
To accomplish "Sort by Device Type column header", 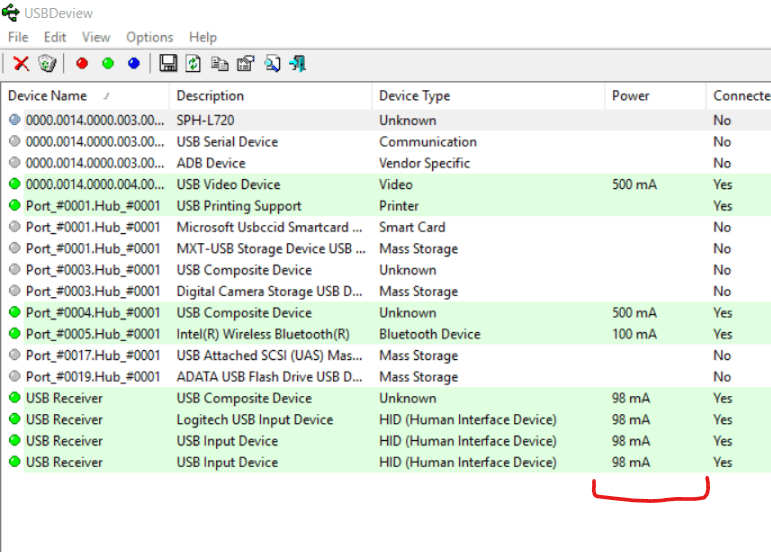I will [x=414, y=96].
